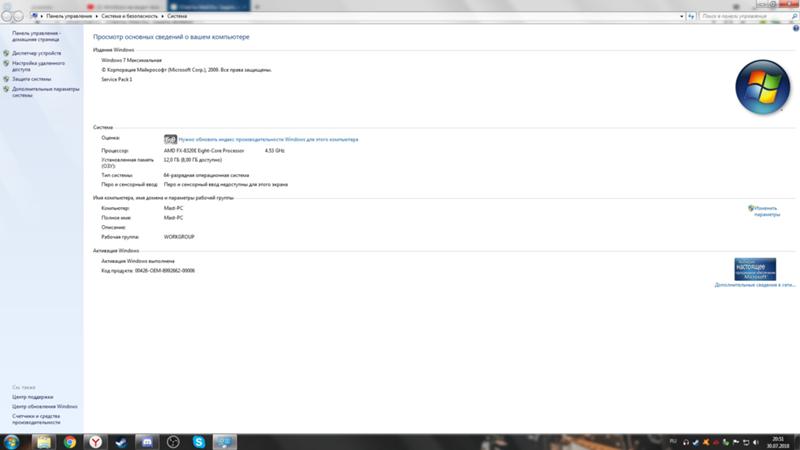800x450 pixels.
Task: Launch Google Chrome from the taskbar
Action: 70,442
